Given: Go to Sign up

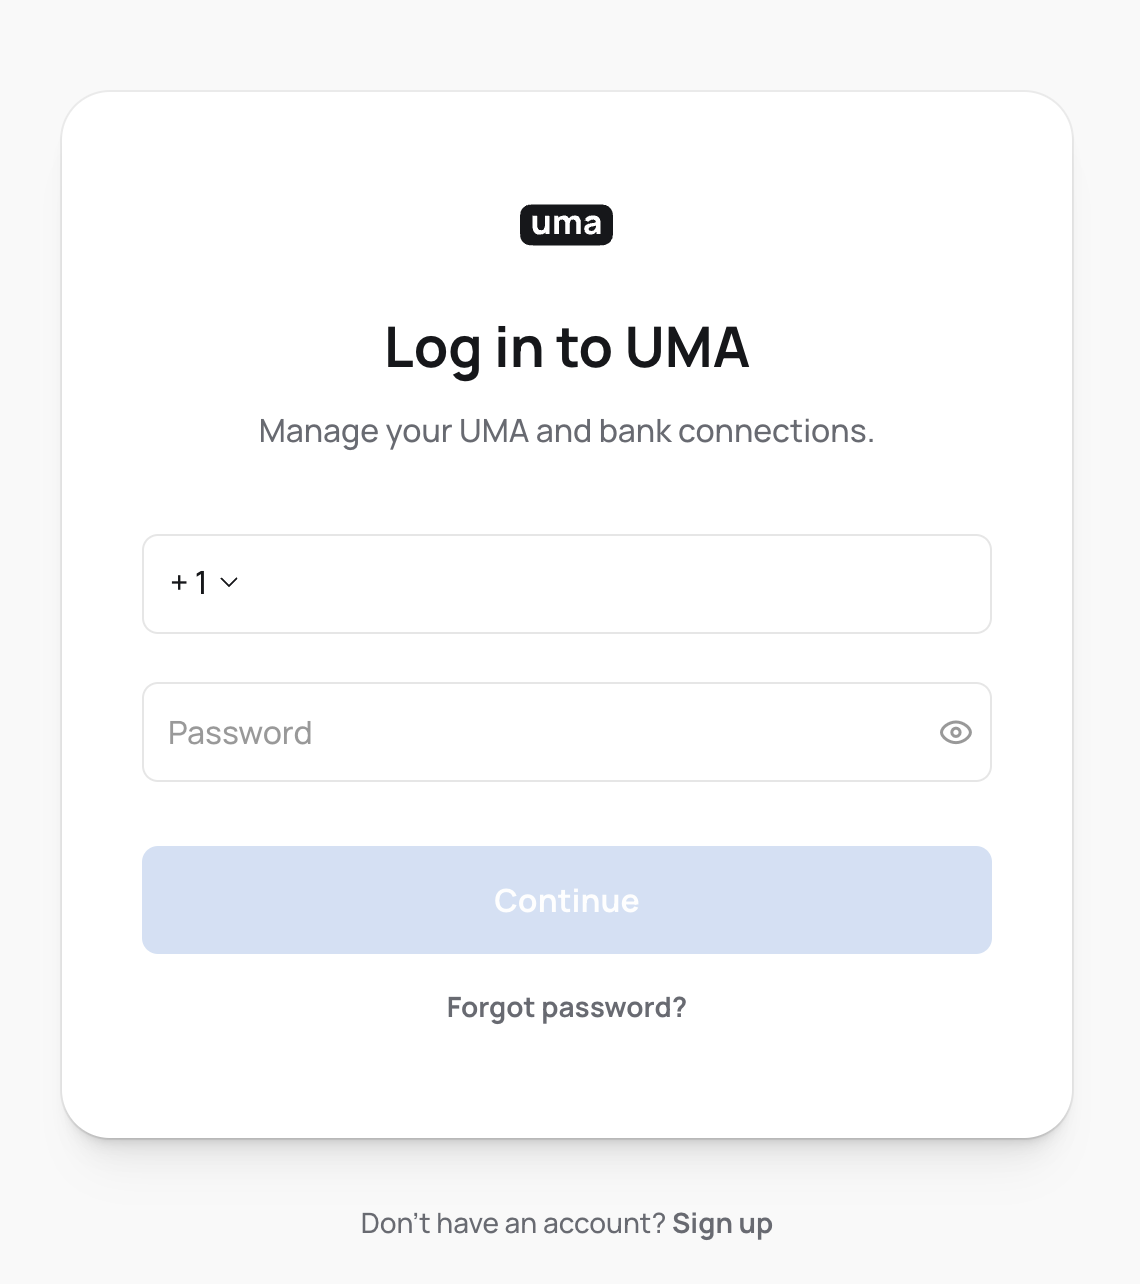Looking at the screenshot, I should pyautogui.click(x=722, y=1223).
